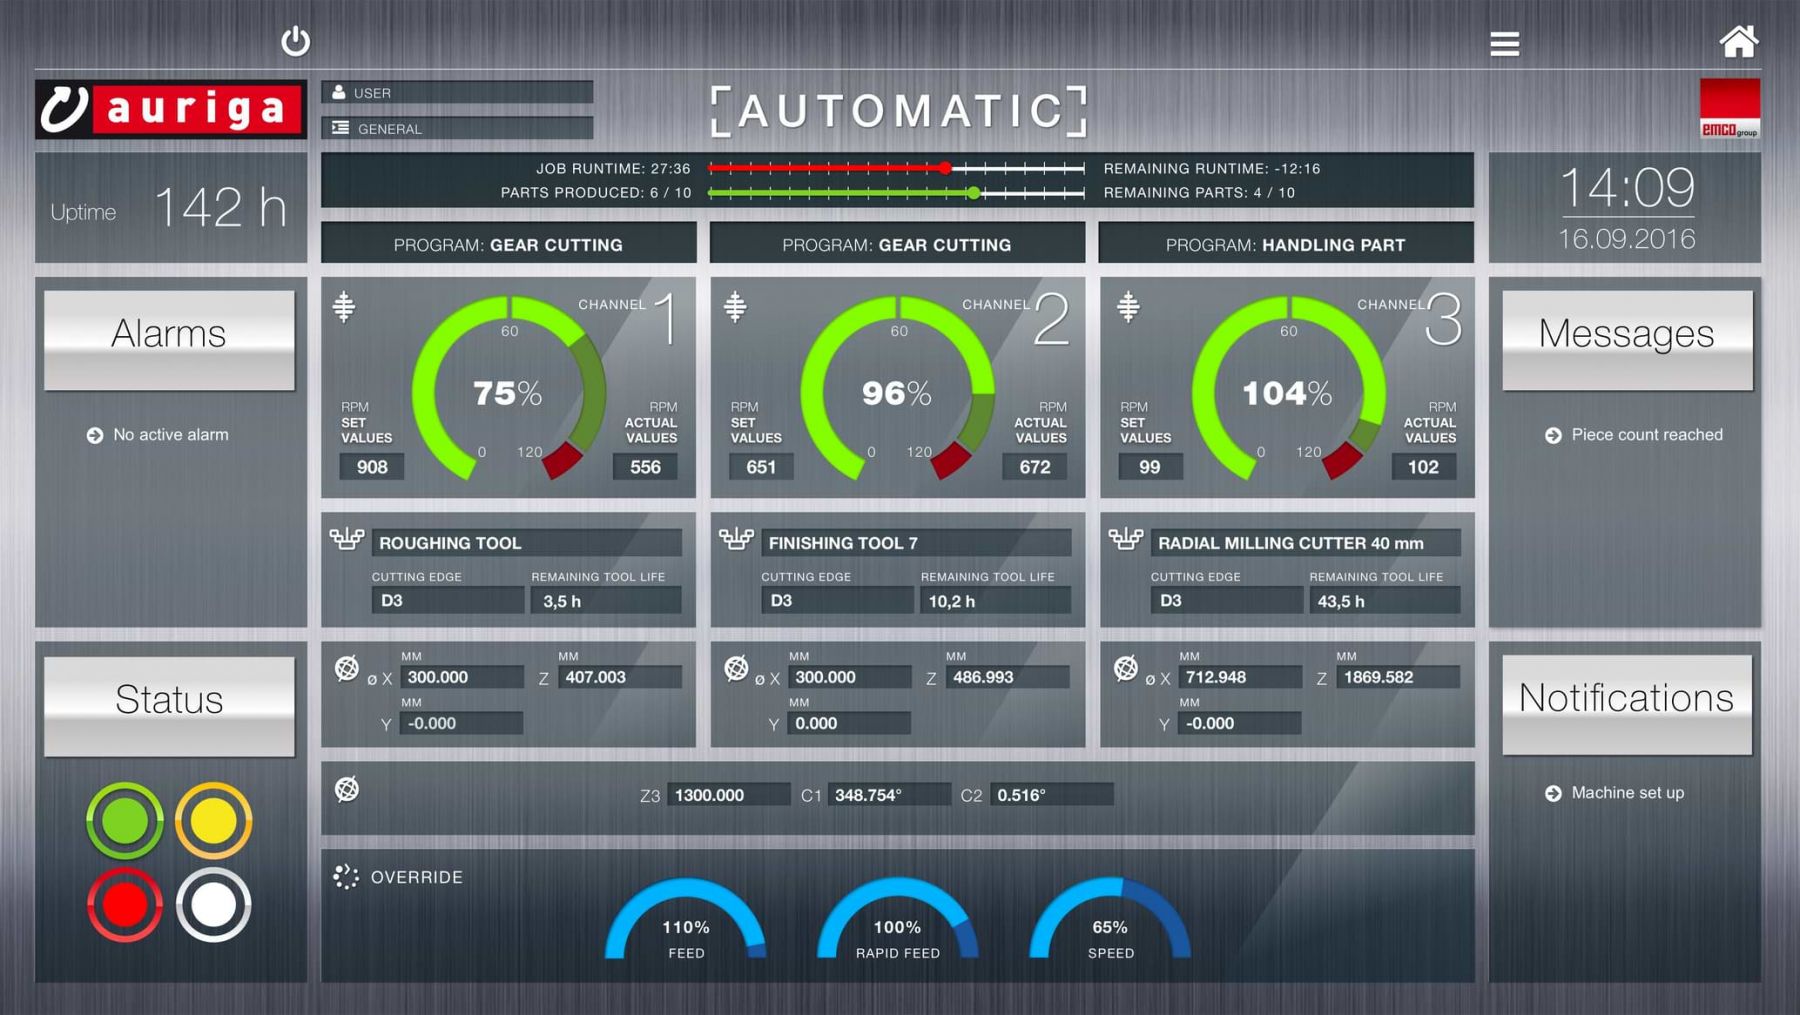Toggle the red status light
Image resolution: width=1800 pixels, height=1015 pixels.
125,904
